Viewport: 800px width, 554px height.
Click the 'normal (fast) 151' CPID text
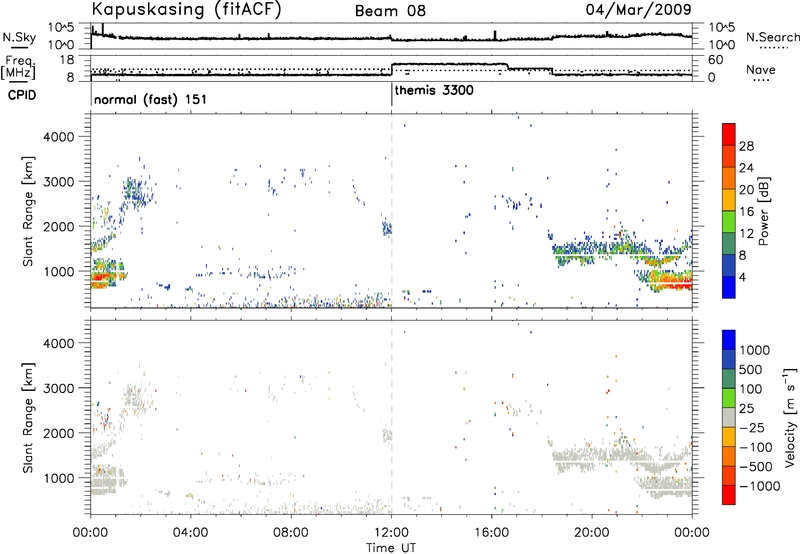(x=151, y=99)
